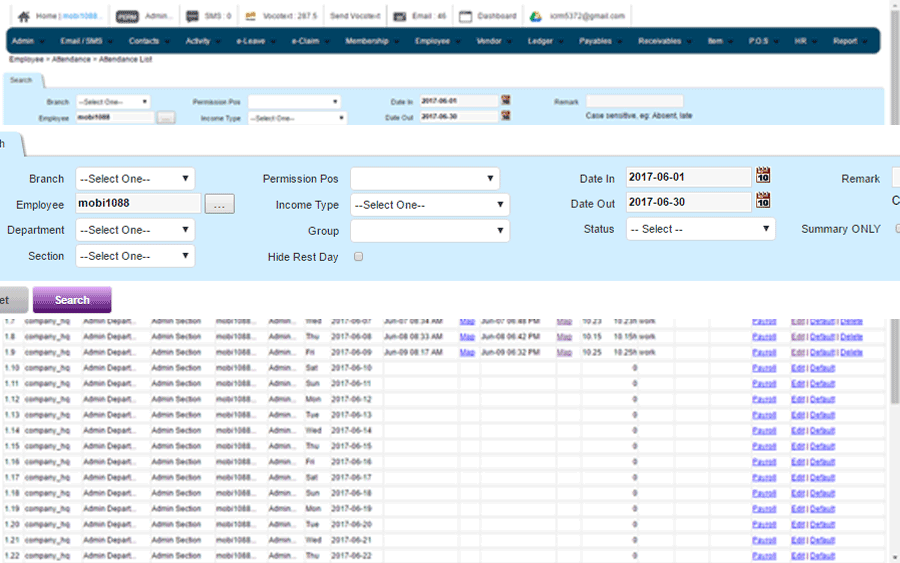Image resolution: width=900 pixels, height=563 pixels.
Task: Open the Dashboard window icon
Action: (x=465, y=17)
